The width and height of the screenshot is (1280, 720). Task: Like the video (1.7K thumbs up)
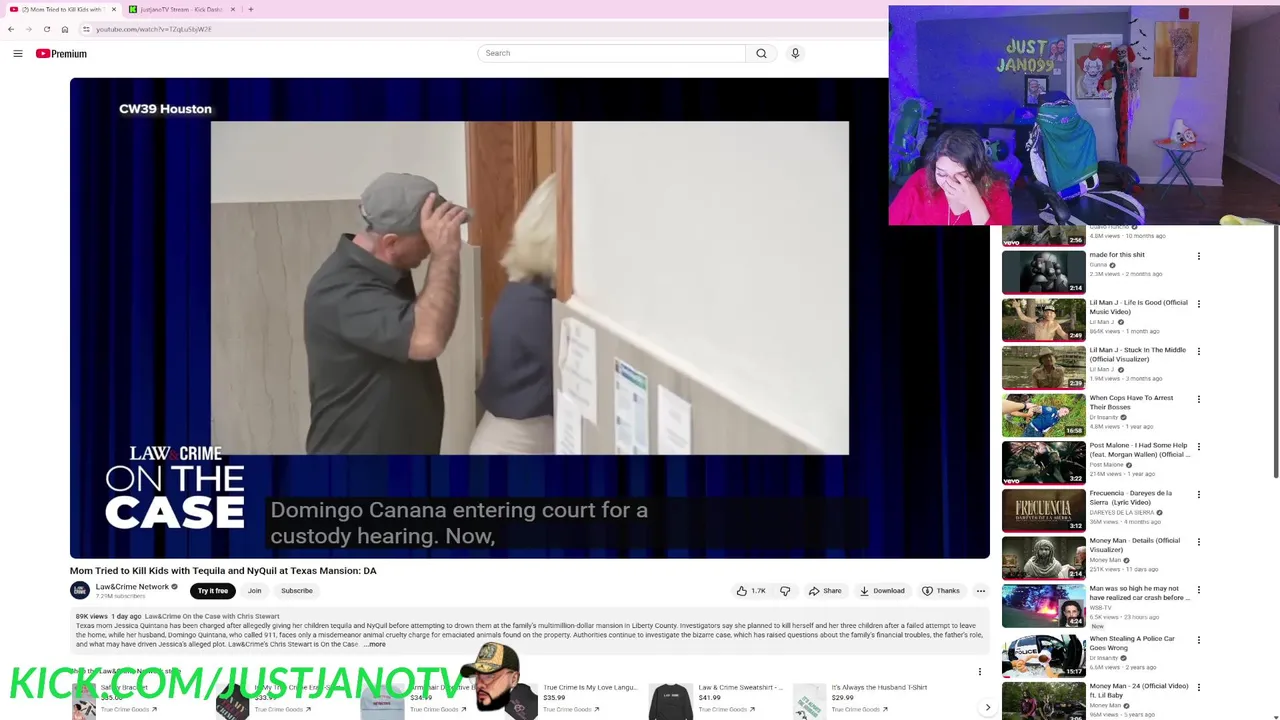click(751, 591)
